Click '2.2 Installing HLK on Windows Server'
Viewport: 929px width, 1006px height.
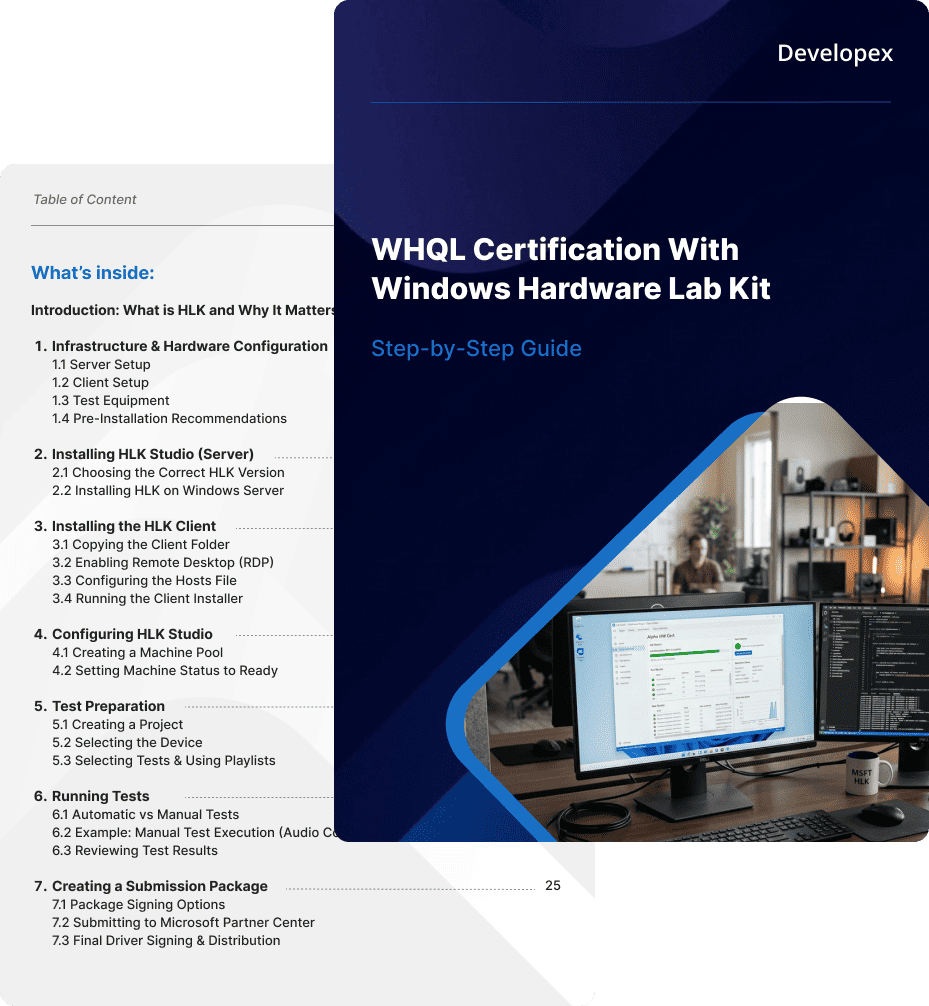tap(168, 490)
